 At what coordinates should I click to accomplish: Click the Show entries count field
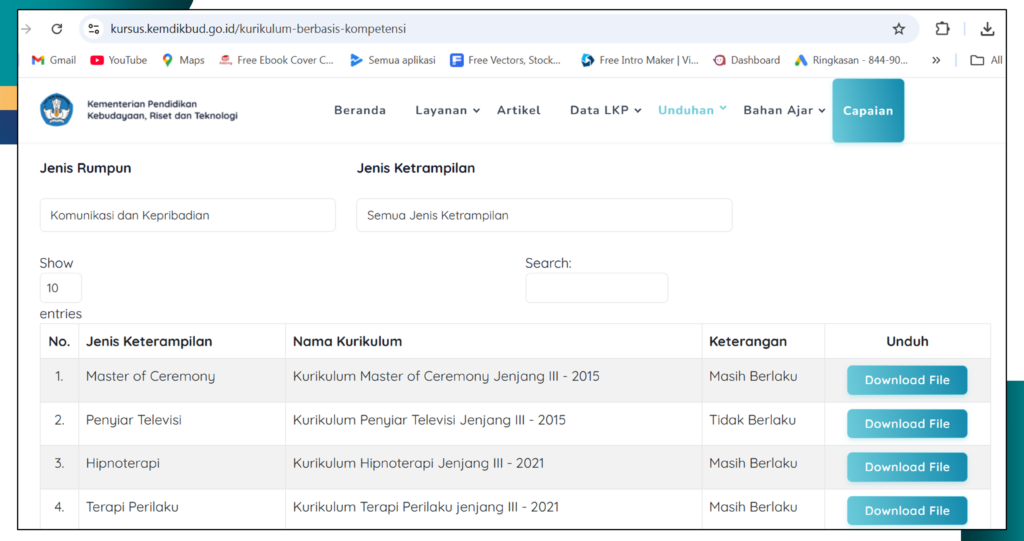point(60,288)
